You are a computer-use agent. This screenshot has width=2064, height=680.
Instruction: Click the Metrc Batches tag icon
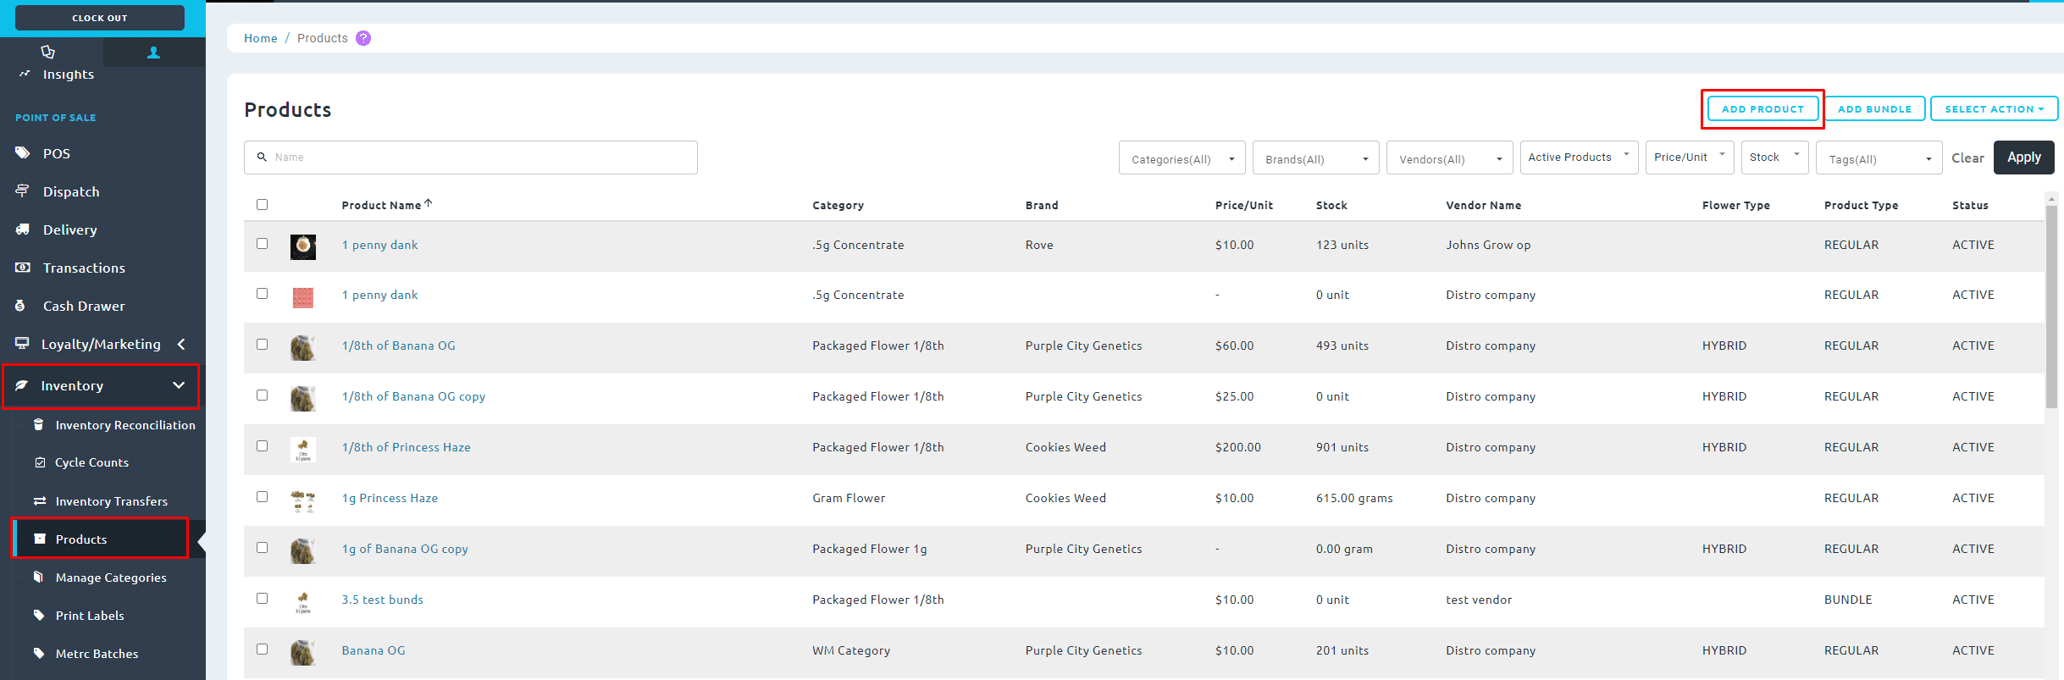point(39,653)
